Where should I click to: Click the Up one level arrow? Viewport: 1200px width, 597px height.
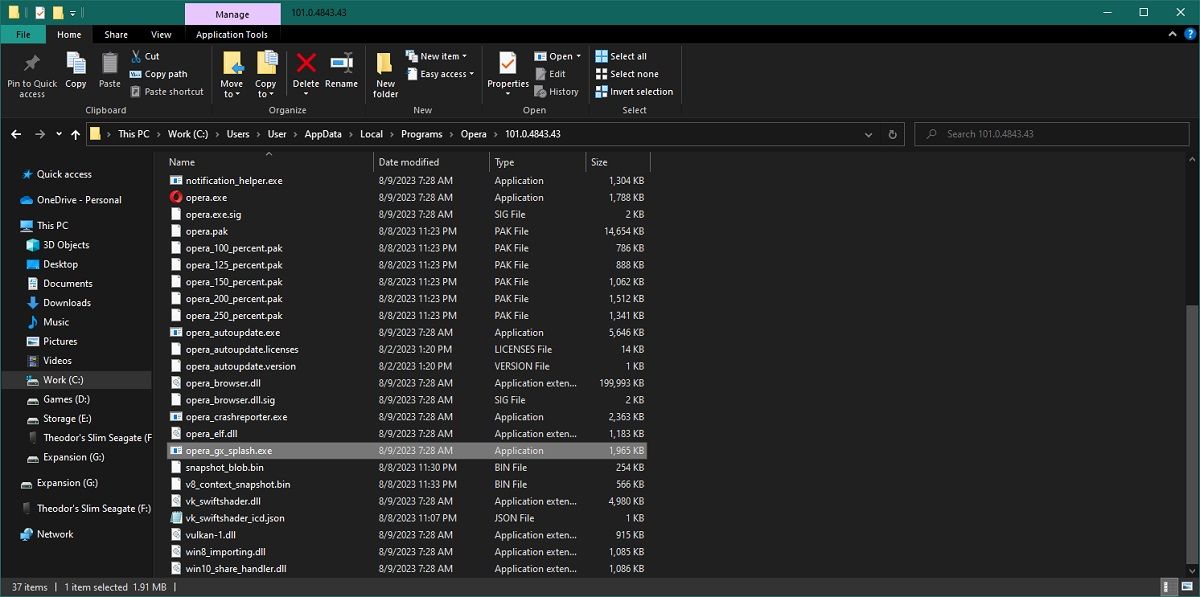click(75, 134)
